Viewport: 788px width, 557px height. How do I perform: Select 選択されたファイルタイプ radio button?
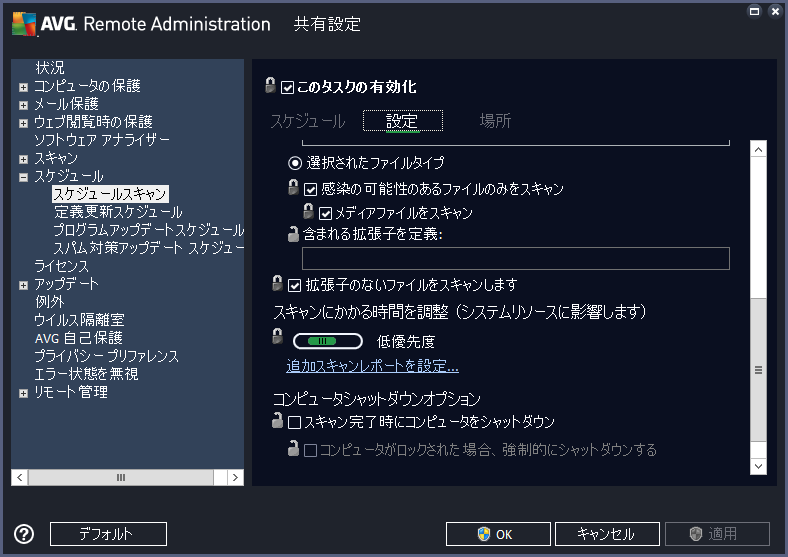[x=295, y=163]
